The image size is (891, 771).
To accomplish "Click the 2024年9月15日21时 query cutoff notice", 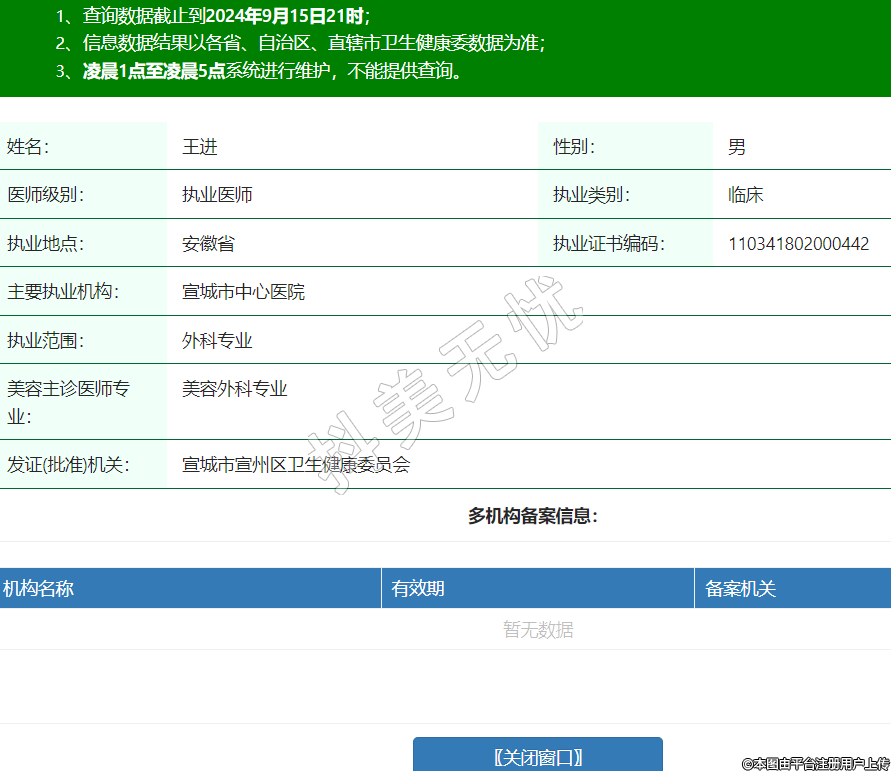I will pyautogui.click(x=287, y=15).
